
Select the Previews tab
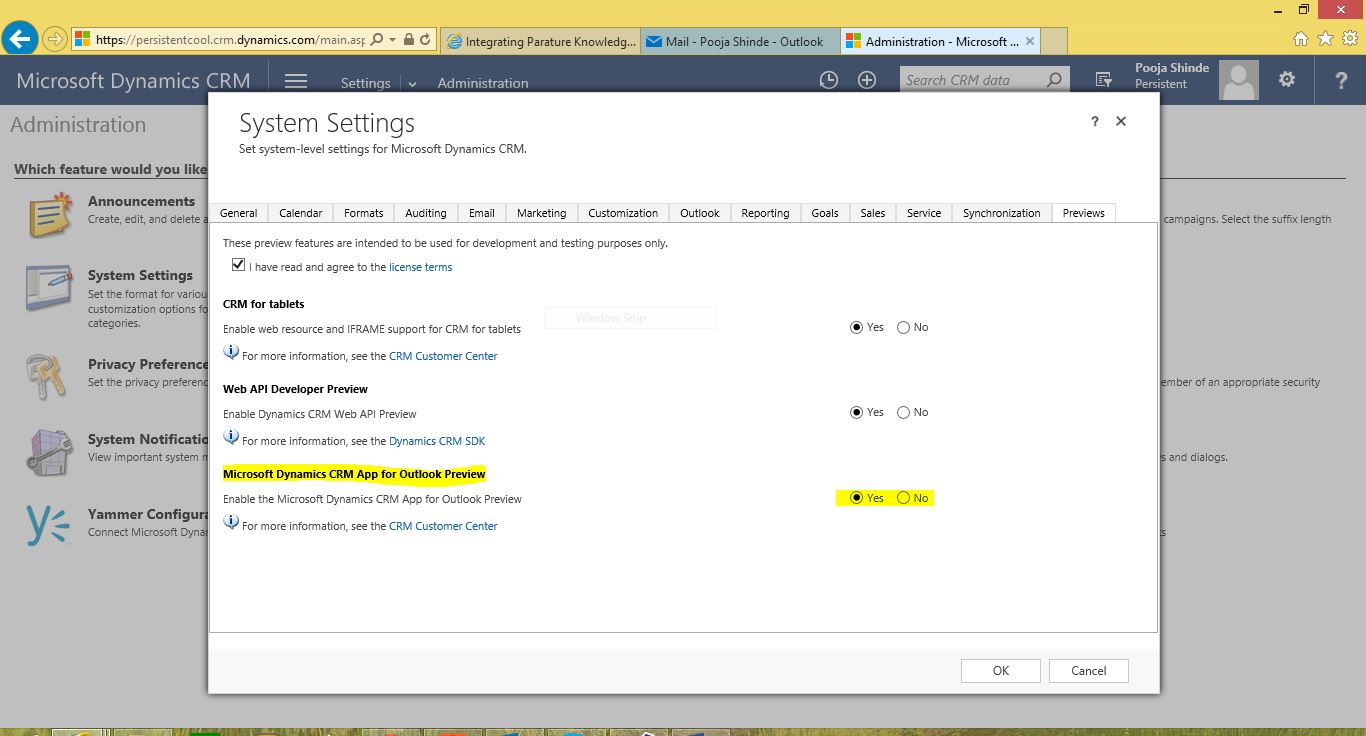1084,213
